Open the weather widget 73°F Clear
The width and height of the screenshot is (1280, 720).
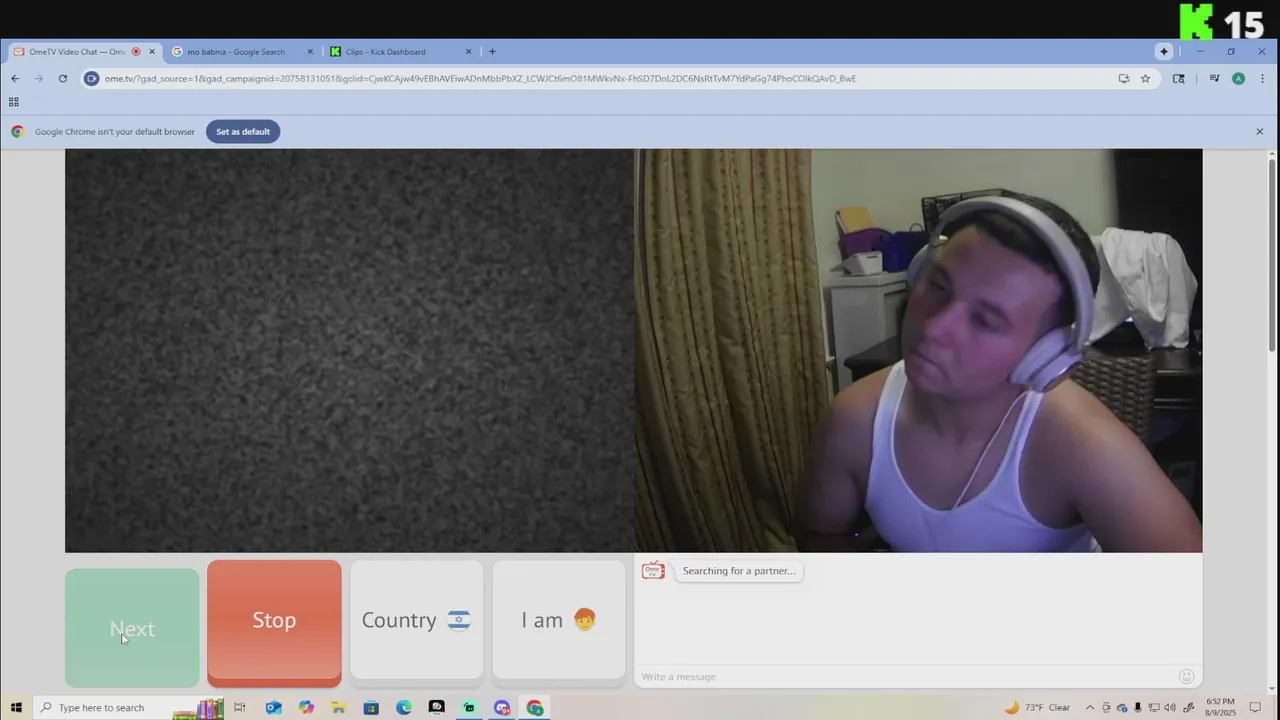point(1038,708)
